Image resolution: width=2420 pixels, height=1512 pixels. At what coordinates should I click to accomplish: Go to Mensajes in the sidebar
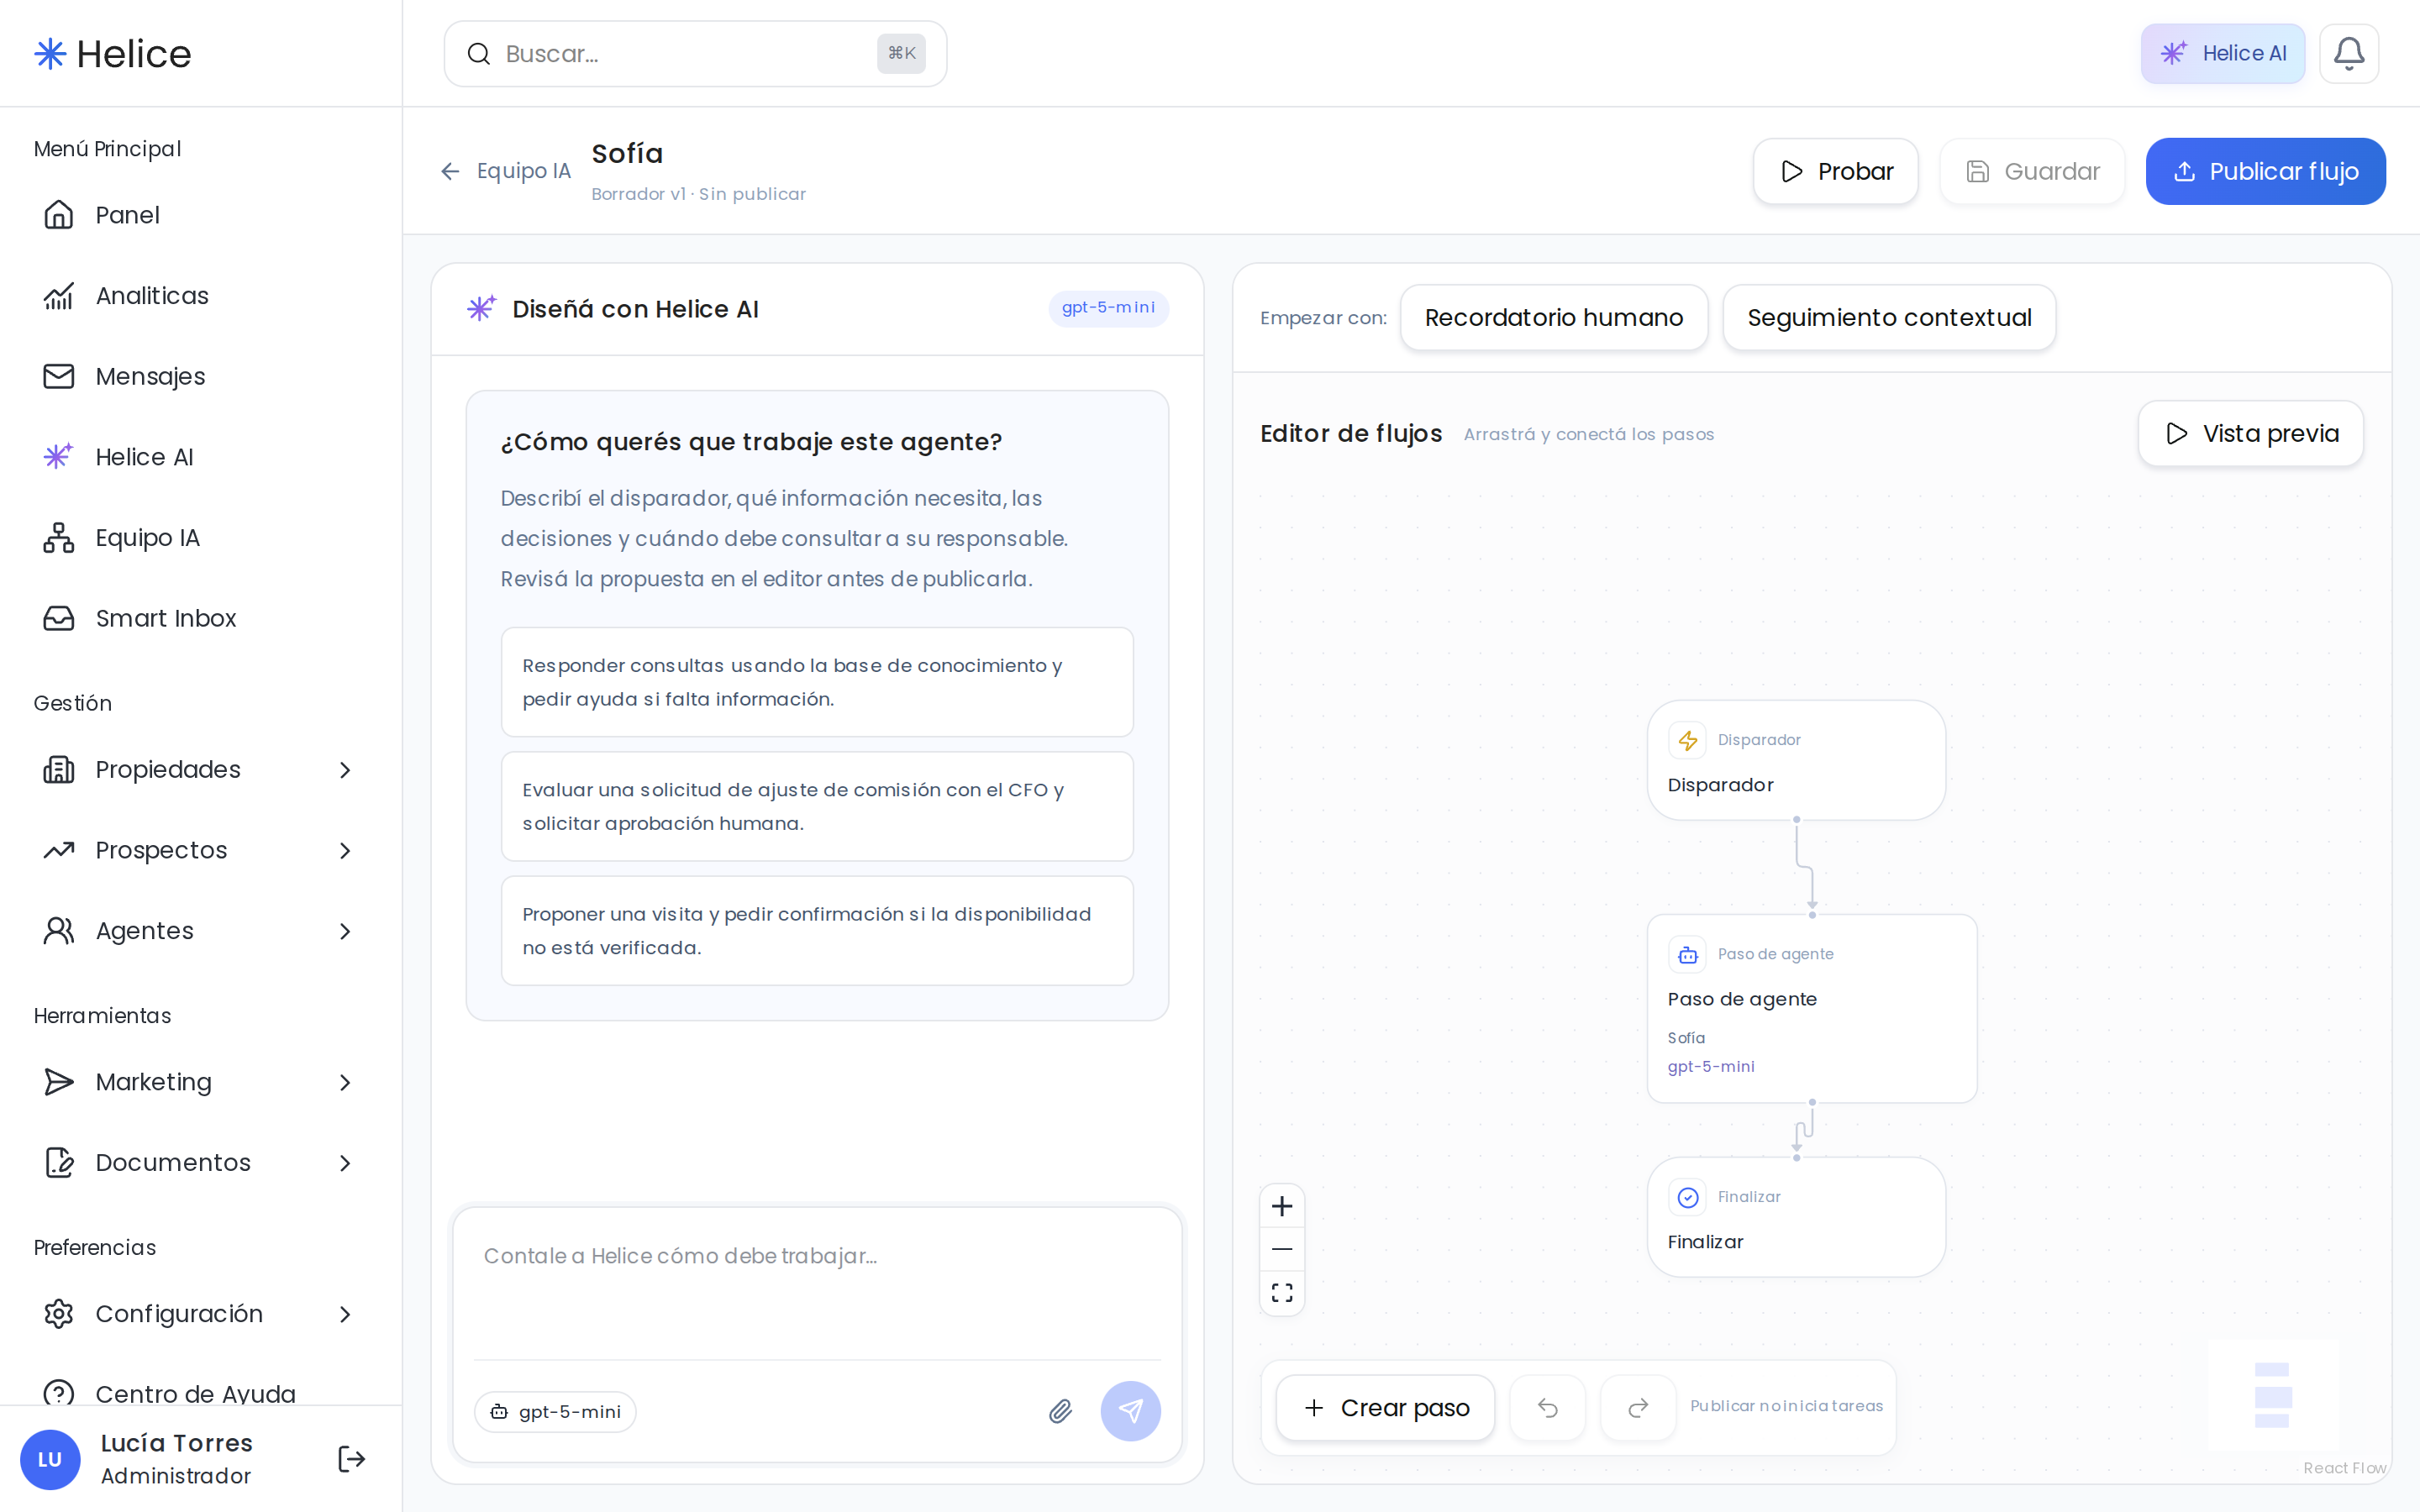[201, 376]
